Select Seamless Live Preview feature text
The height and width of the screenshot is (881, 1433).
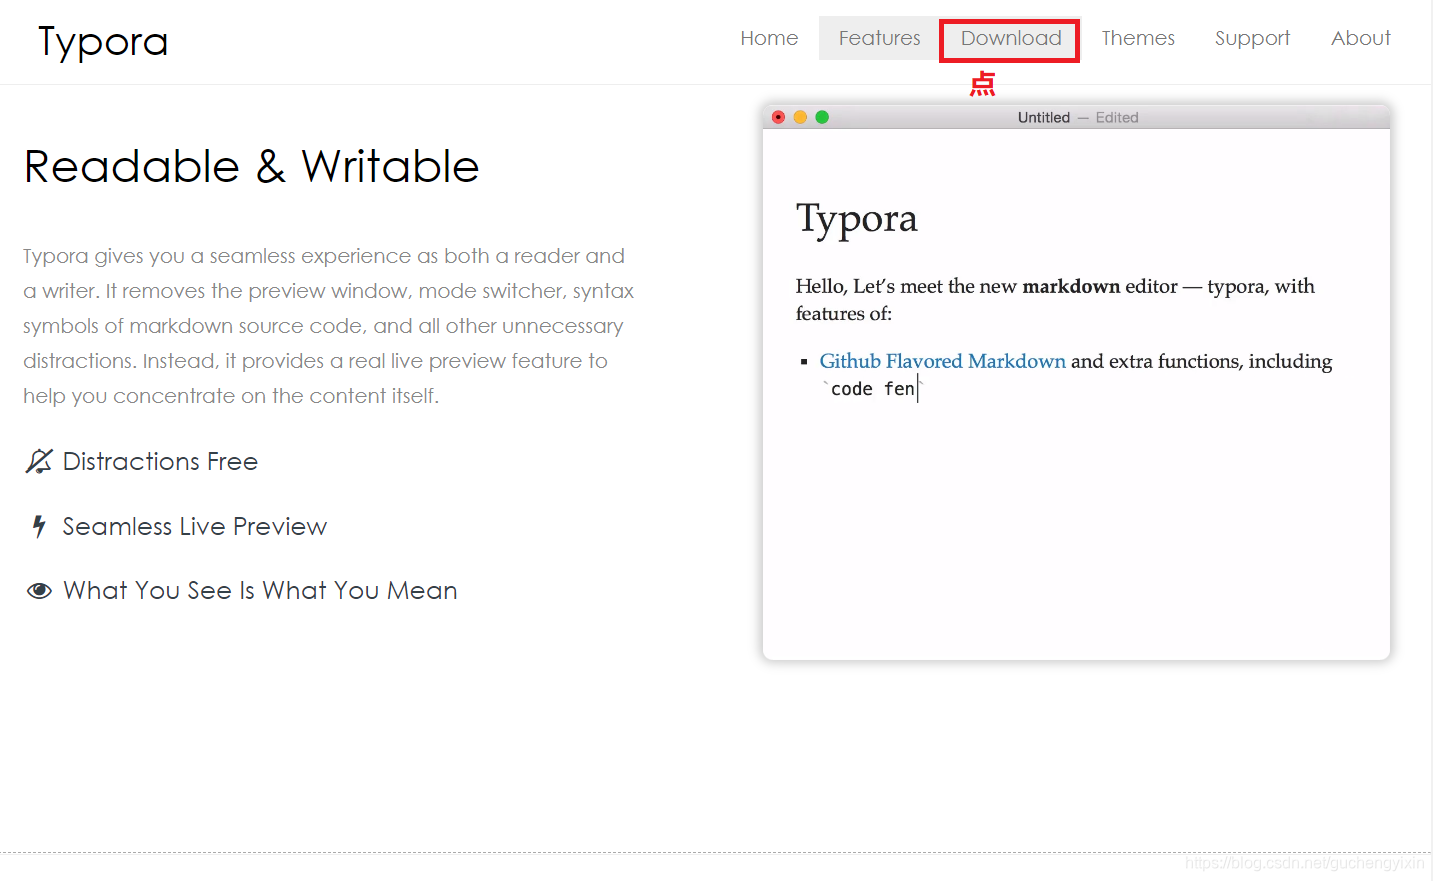click(x=195, y=526)
